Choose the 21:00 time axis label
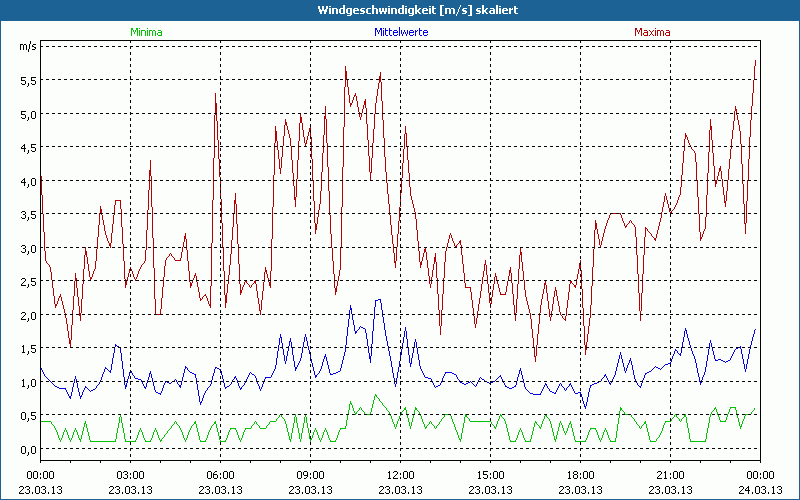This screenshot has height=500, width=800. (x=670, y=474)
